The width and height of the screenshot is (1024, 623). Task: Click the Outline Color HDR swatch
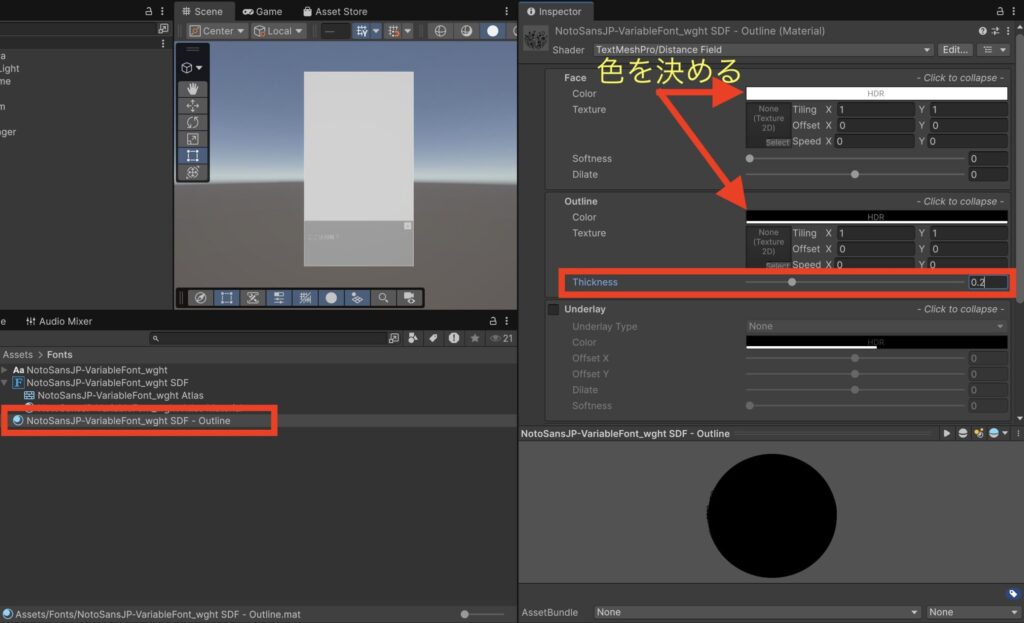876,217
